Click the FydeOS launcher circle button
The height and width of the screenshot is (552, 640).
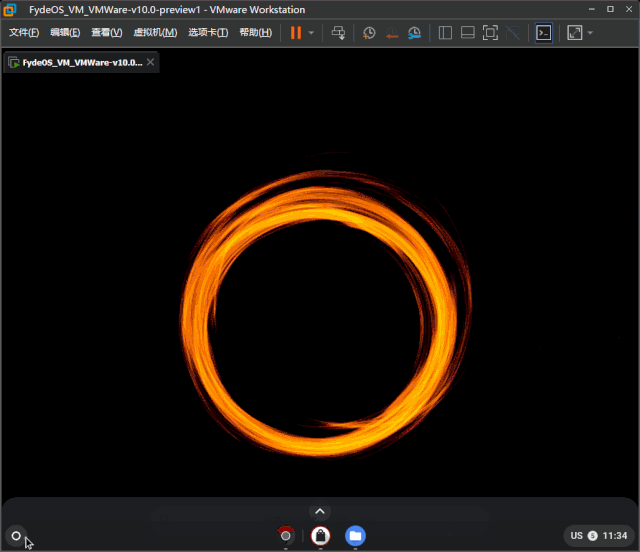16,536
